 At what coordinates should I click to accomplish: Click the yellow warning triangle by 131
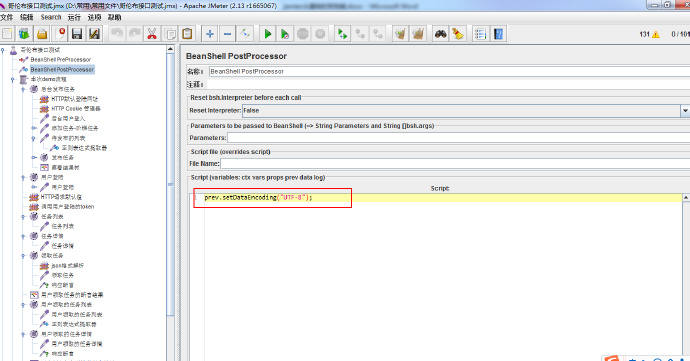pos(656,34)
